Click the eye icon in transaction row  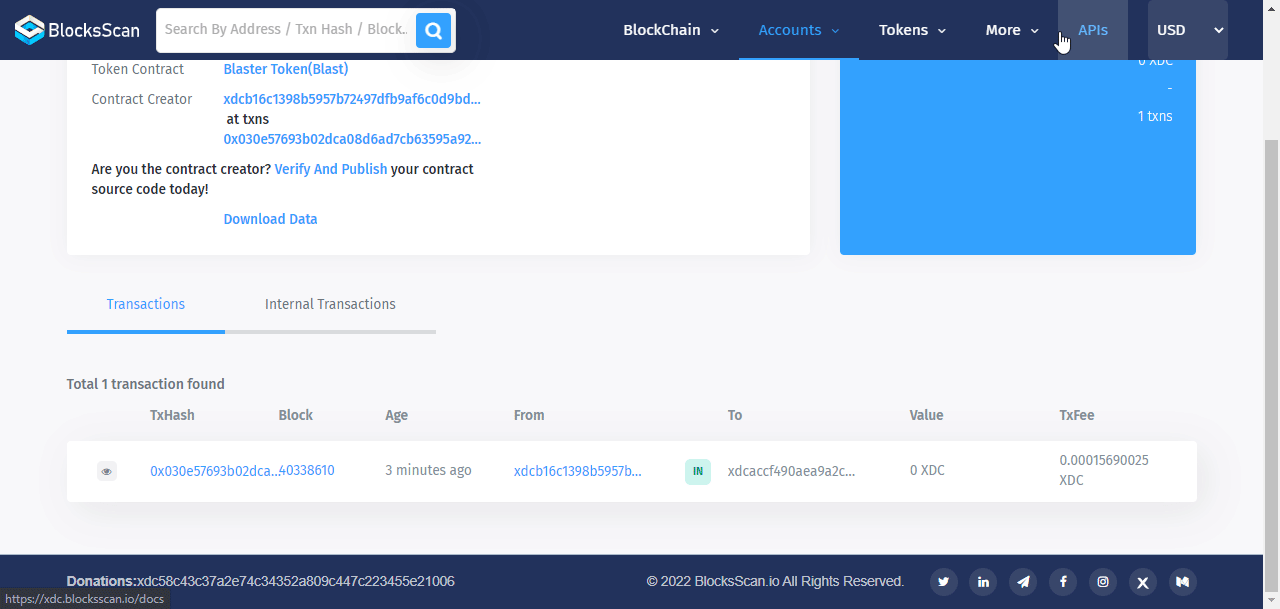click(x=107, y=471)
